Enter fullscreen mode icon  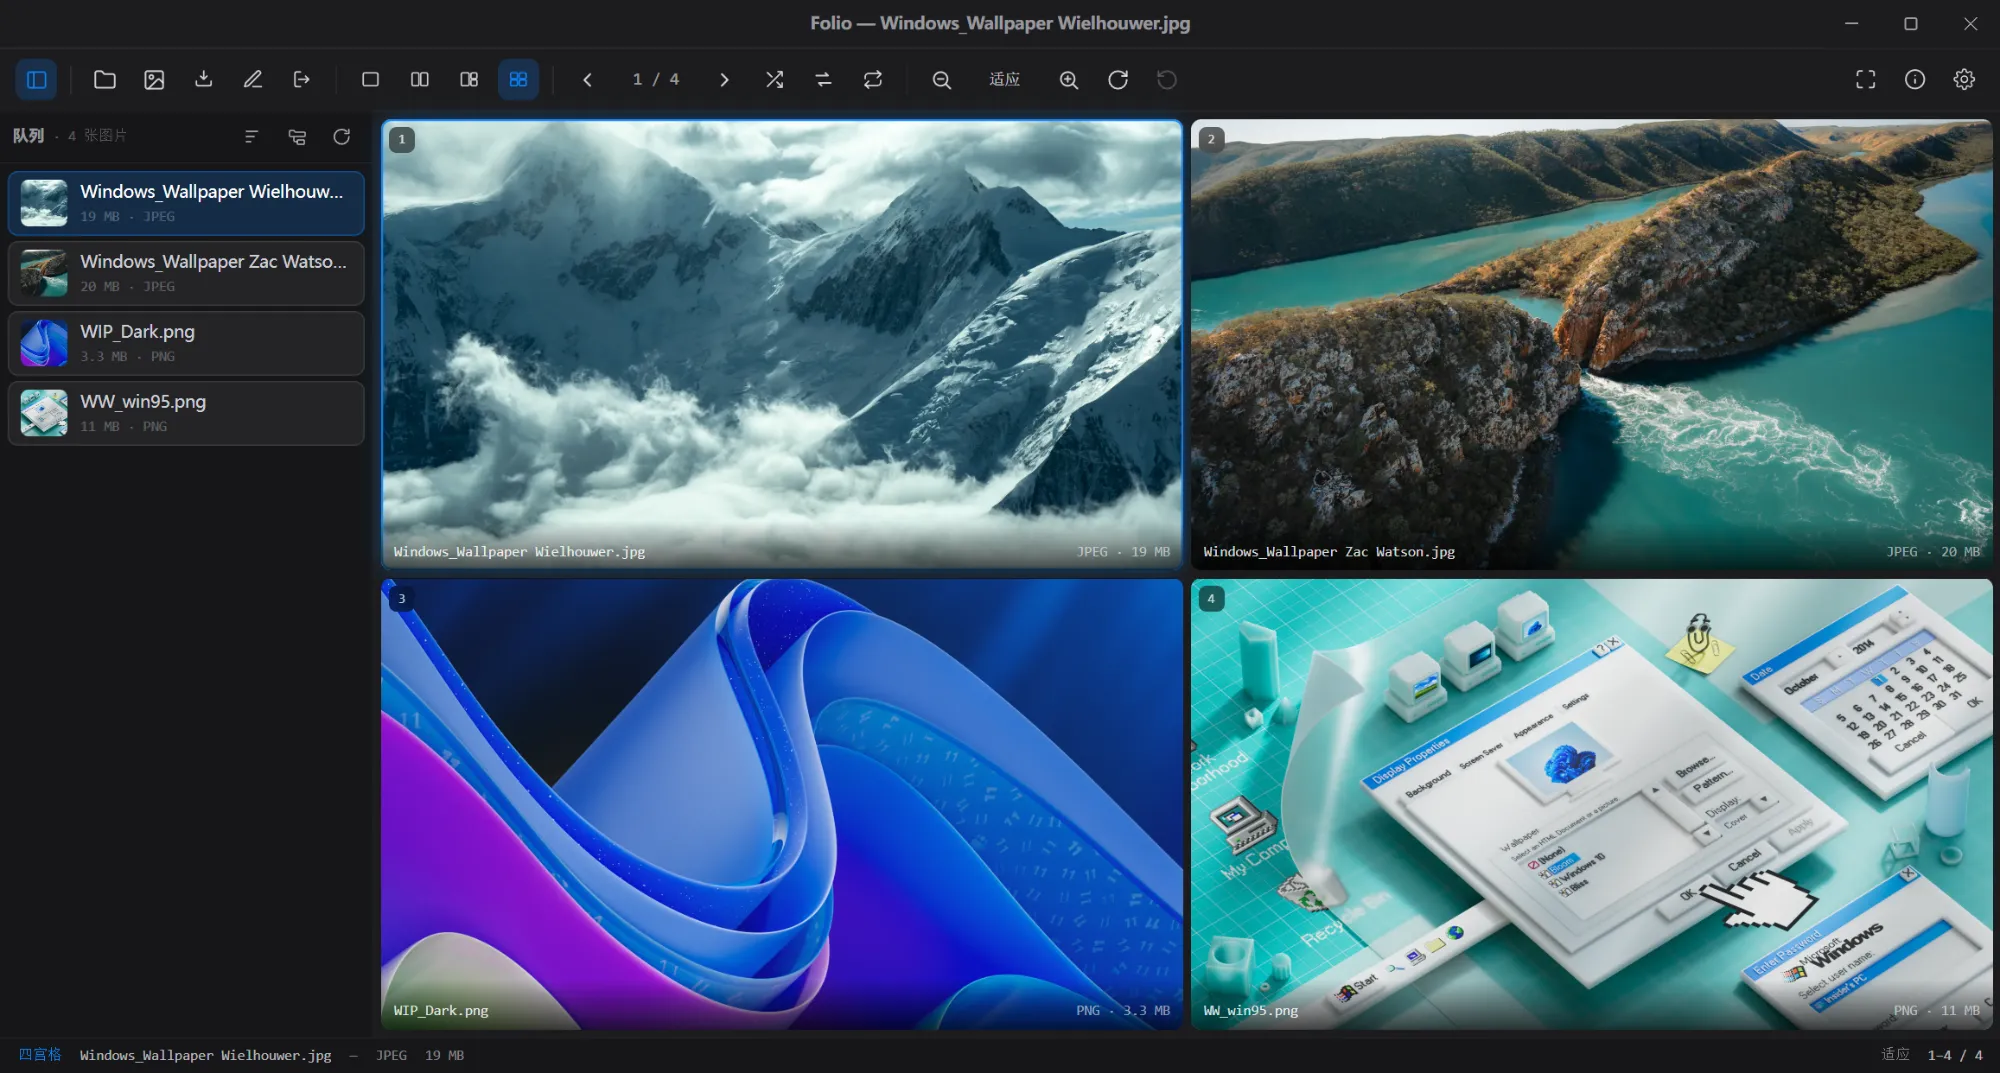click(x=1866, y=79)
